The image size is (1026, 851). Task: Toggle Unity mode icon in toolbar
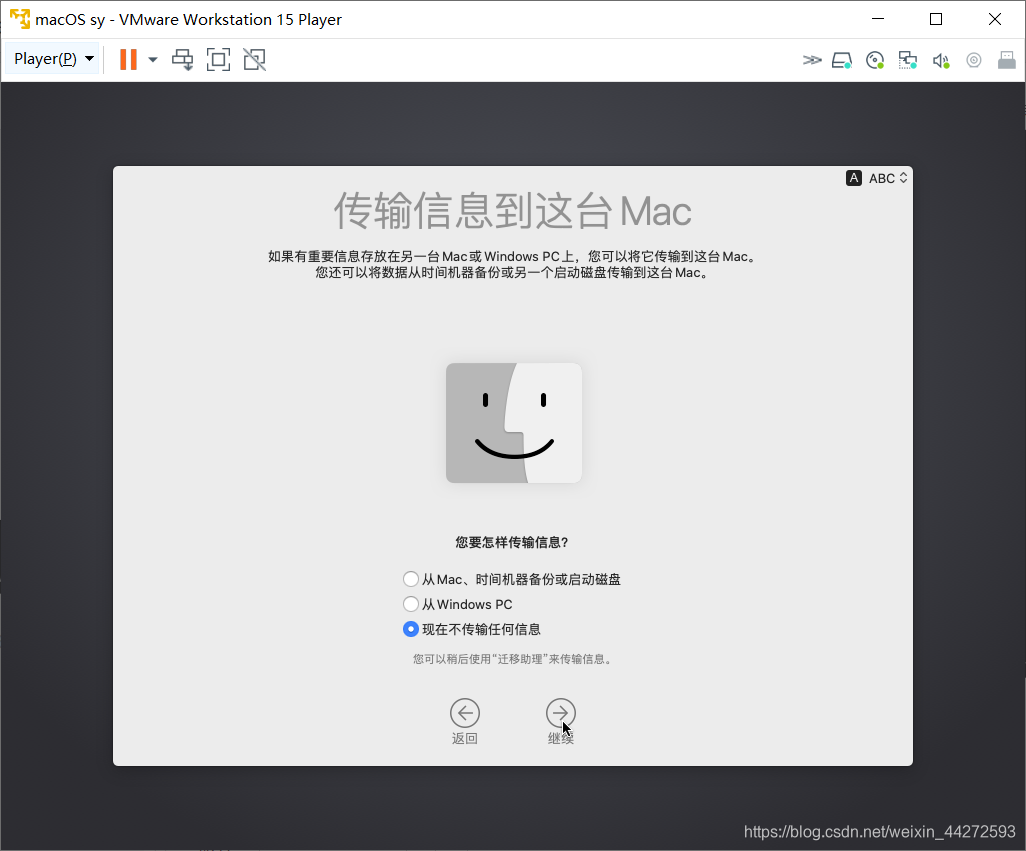[x=254, y=60]
